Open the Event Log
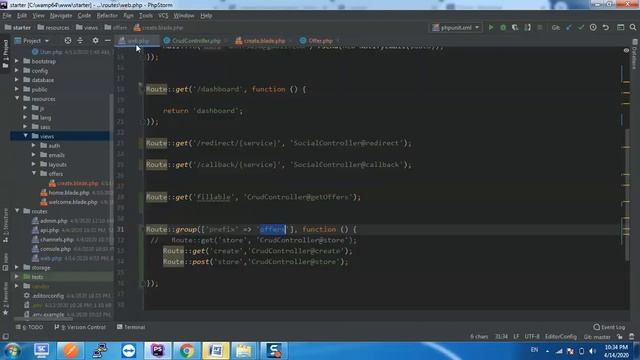 click(x=609, y=327)
